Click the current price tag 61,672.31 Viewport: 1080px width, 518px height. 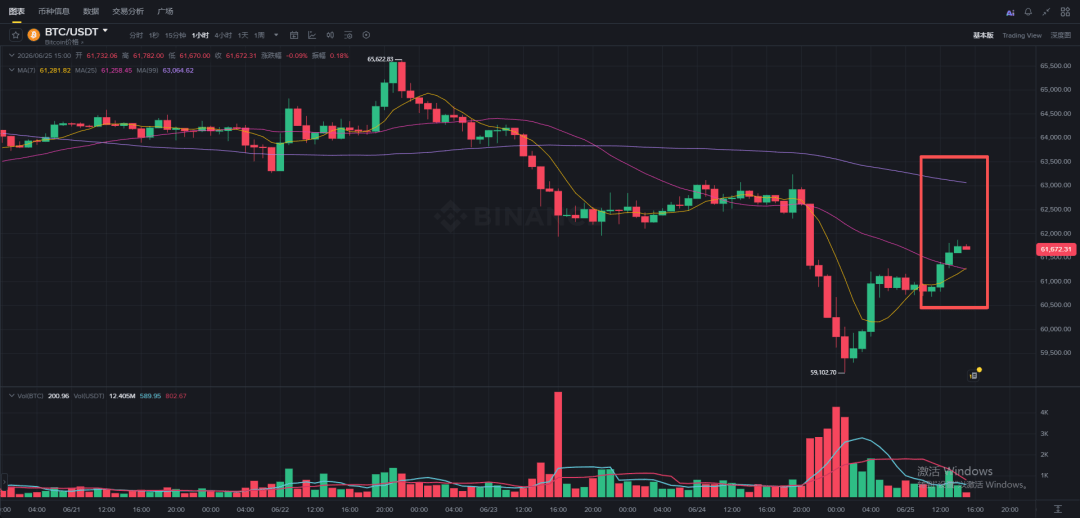click(x=1056, y=249)
